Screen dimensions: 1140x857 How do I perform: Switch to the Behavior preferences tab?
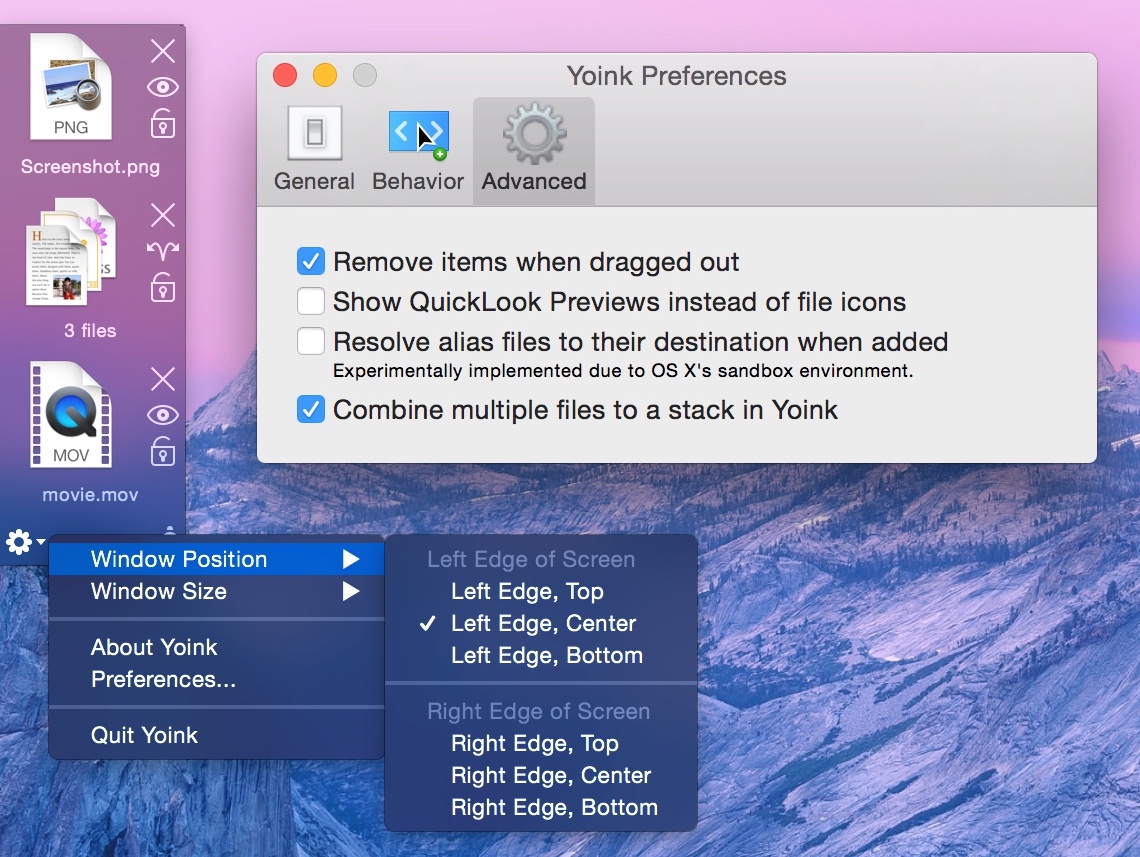pyautogui.click(x=418, y=150)
